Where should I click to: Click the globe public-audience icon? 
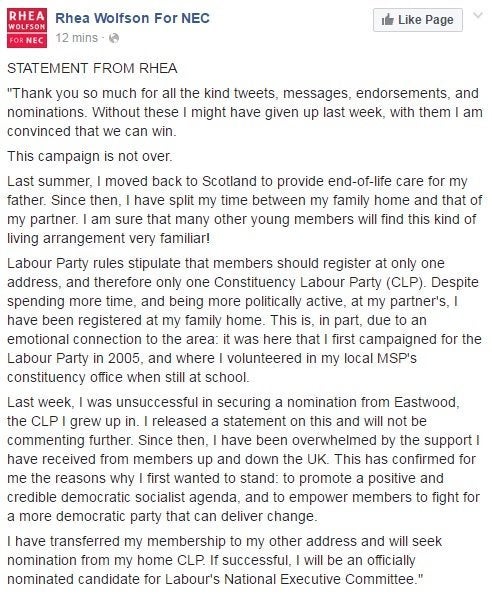click(x=114, y=38)
